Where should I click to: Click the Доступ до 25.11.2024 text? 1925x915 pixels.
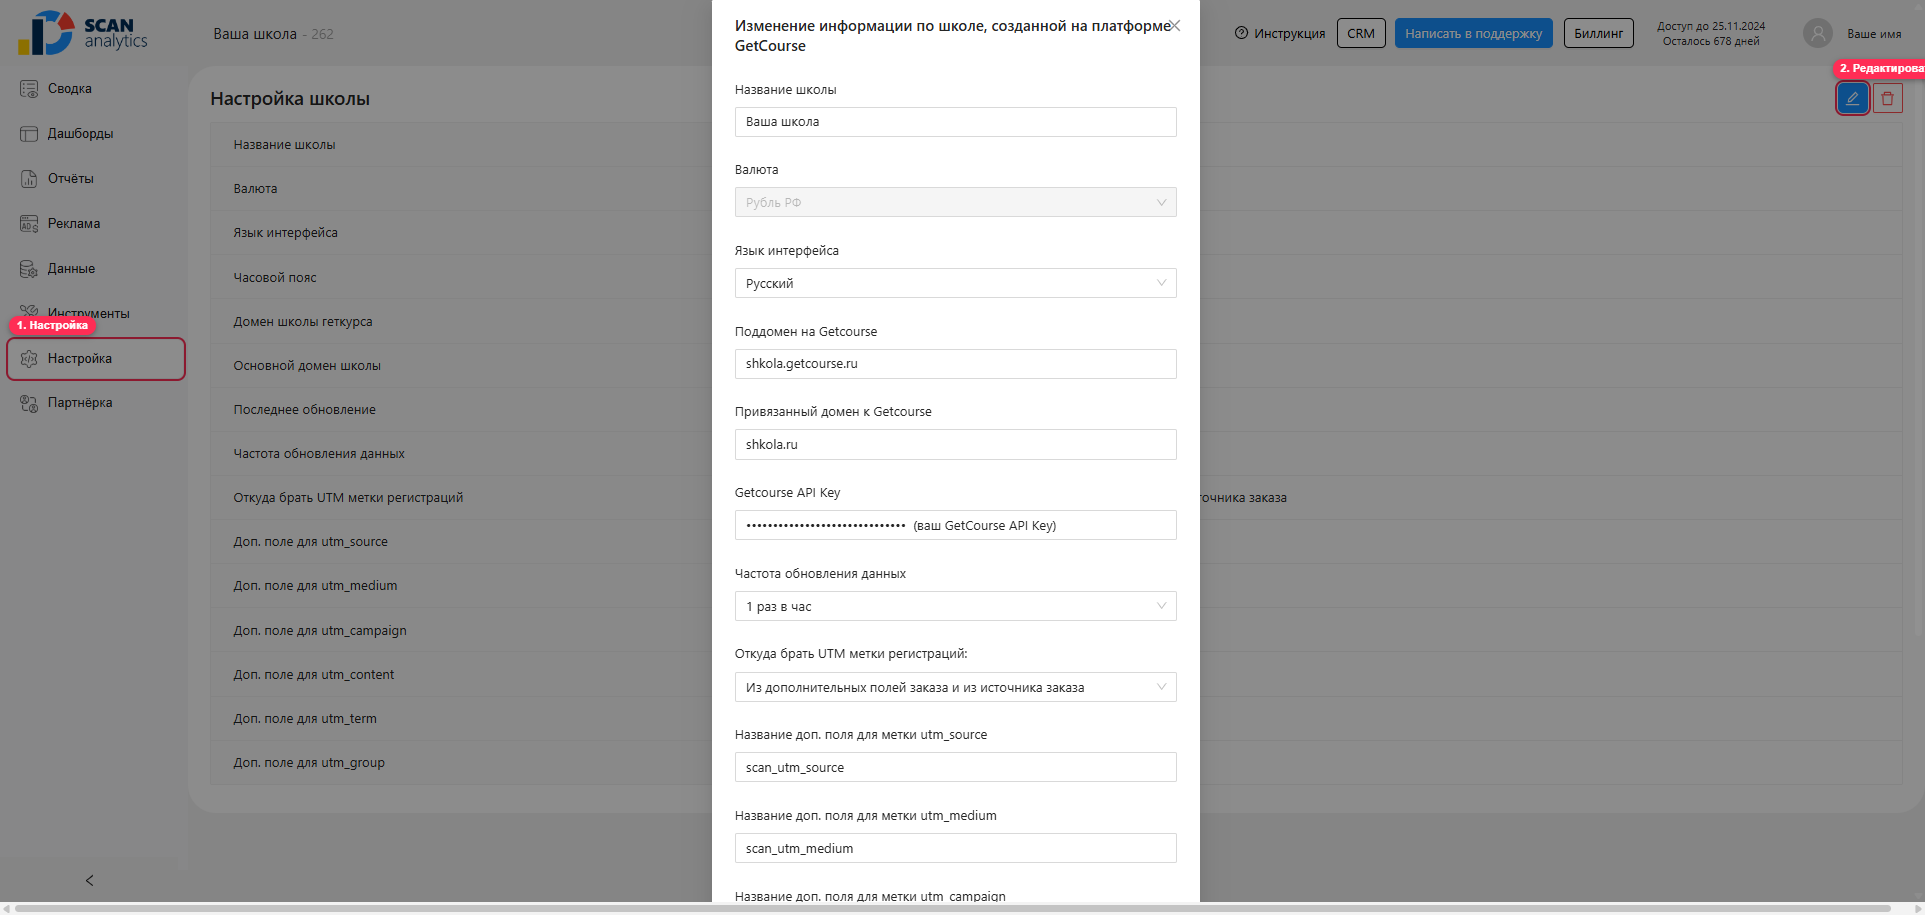(x=1711, y=26)
